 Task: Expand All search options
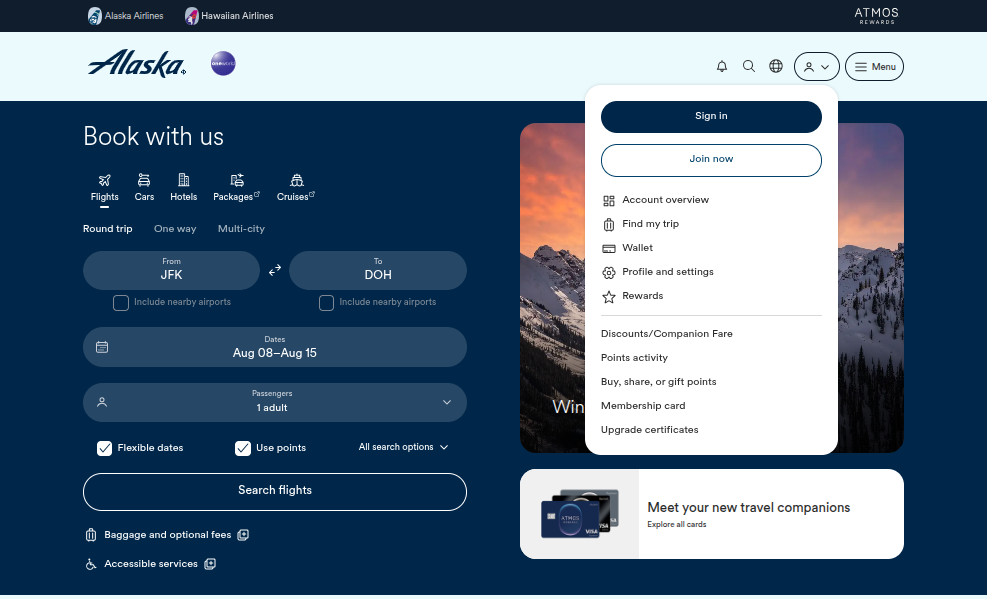click(403, 447)
